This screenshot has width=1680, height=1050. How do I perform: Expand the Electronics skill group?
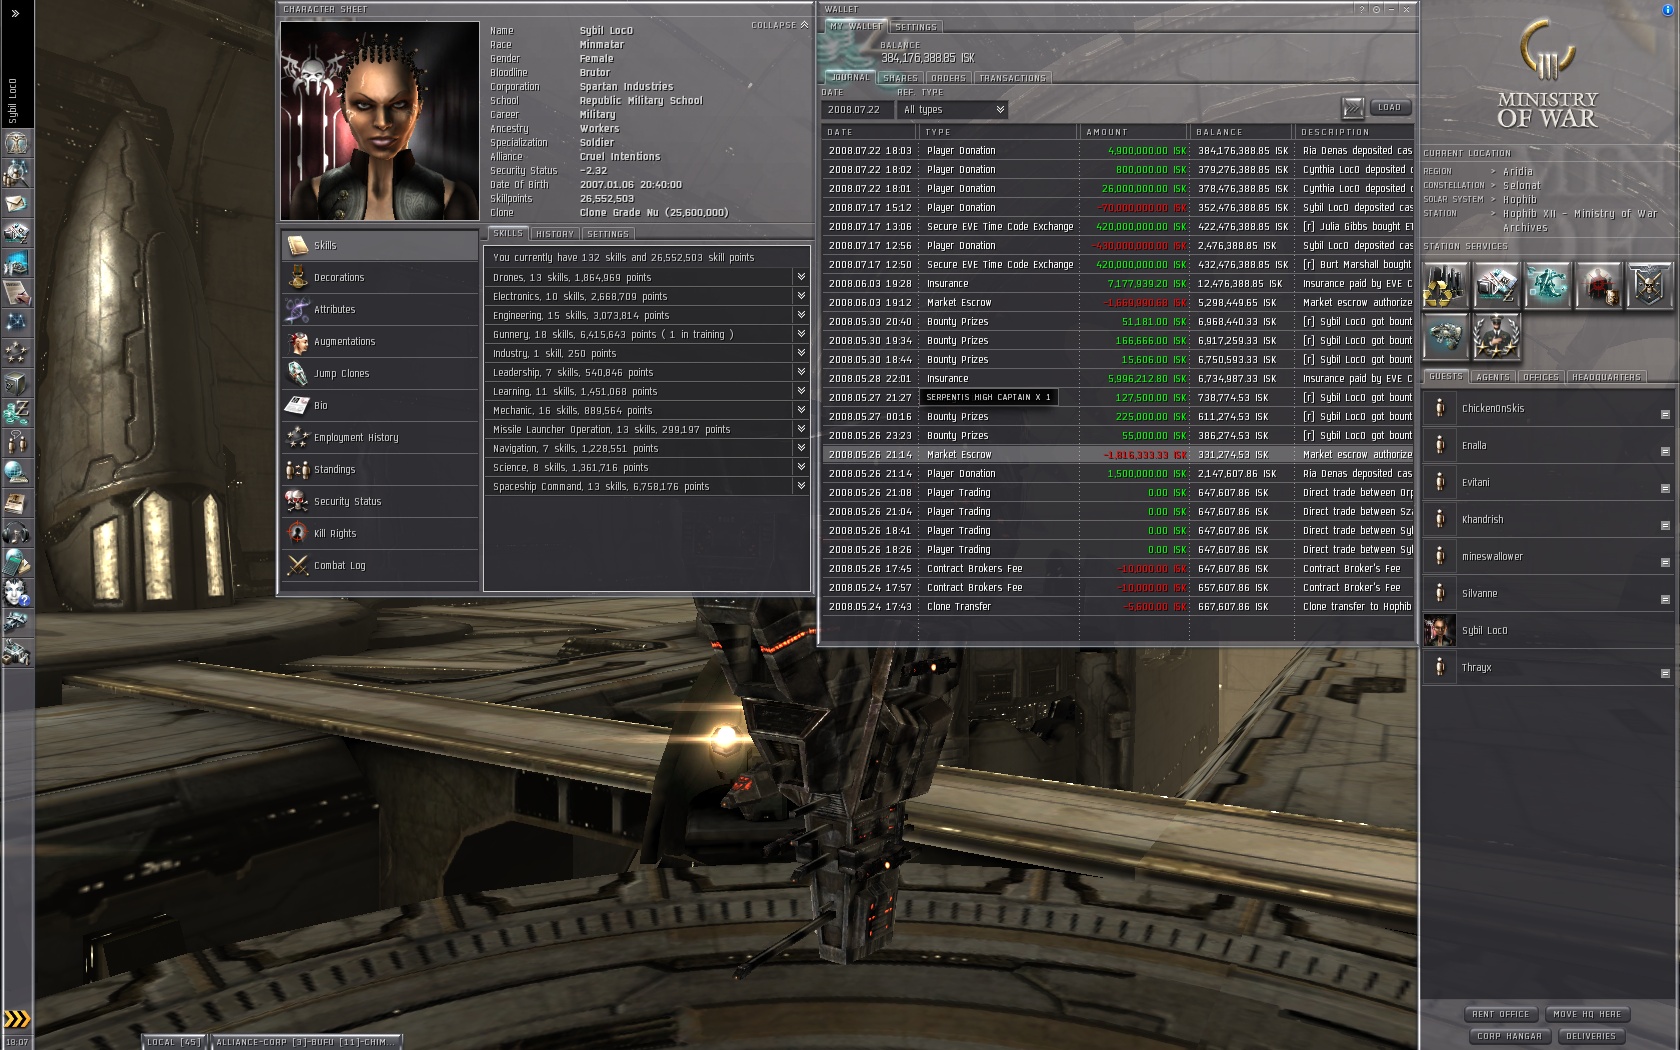pyautogui.click(x=801, y=296)
